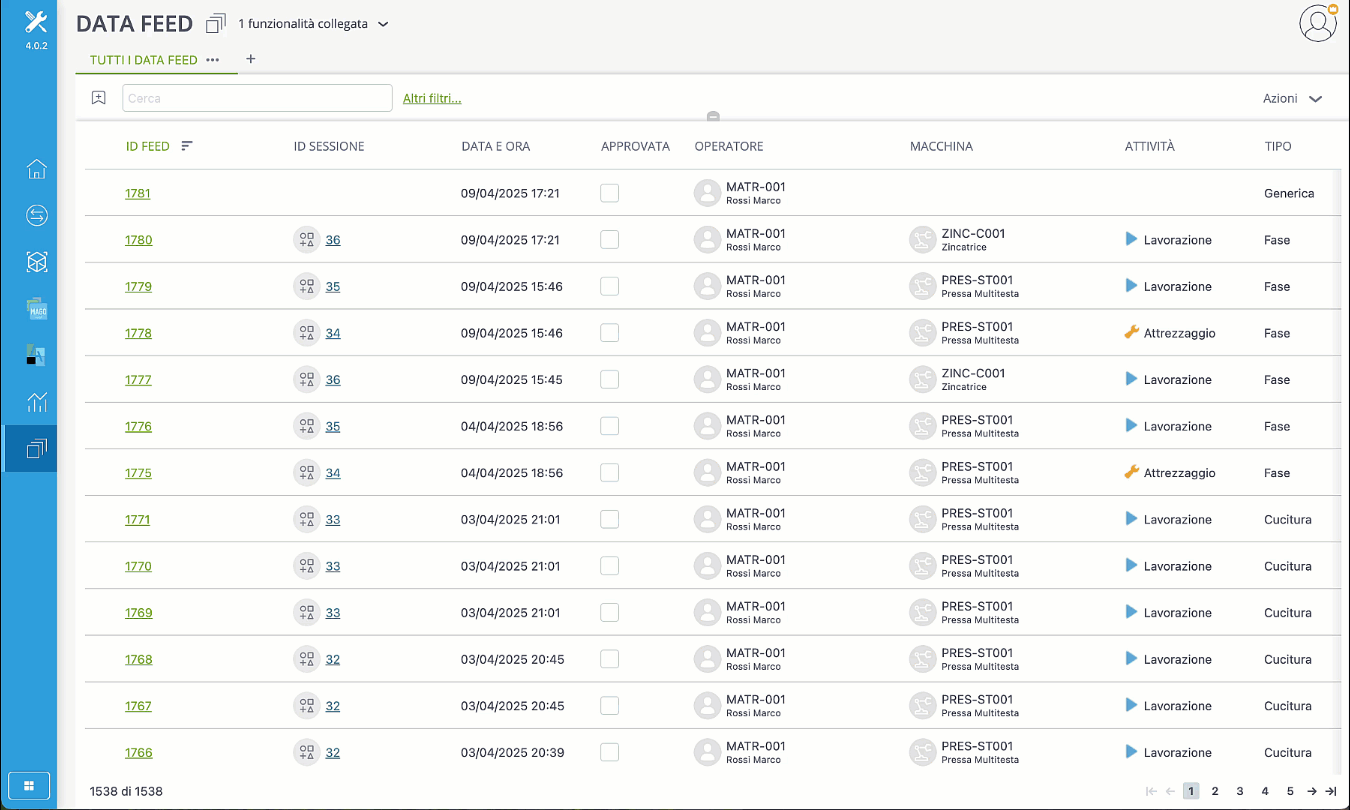Viewport: 1350px width, 810px height.
Task: Go to page 3
Action: pyautogui.click(x=1240, y=791)
